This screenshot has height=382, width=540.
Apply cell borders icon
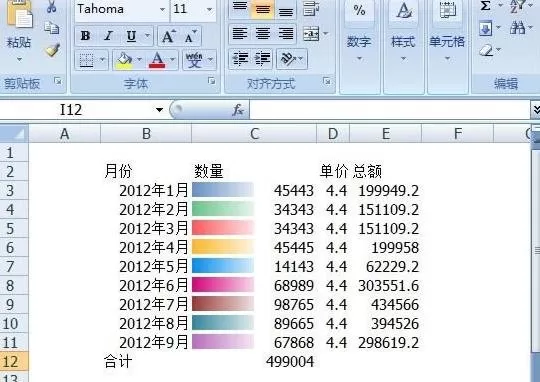(86, 60)
